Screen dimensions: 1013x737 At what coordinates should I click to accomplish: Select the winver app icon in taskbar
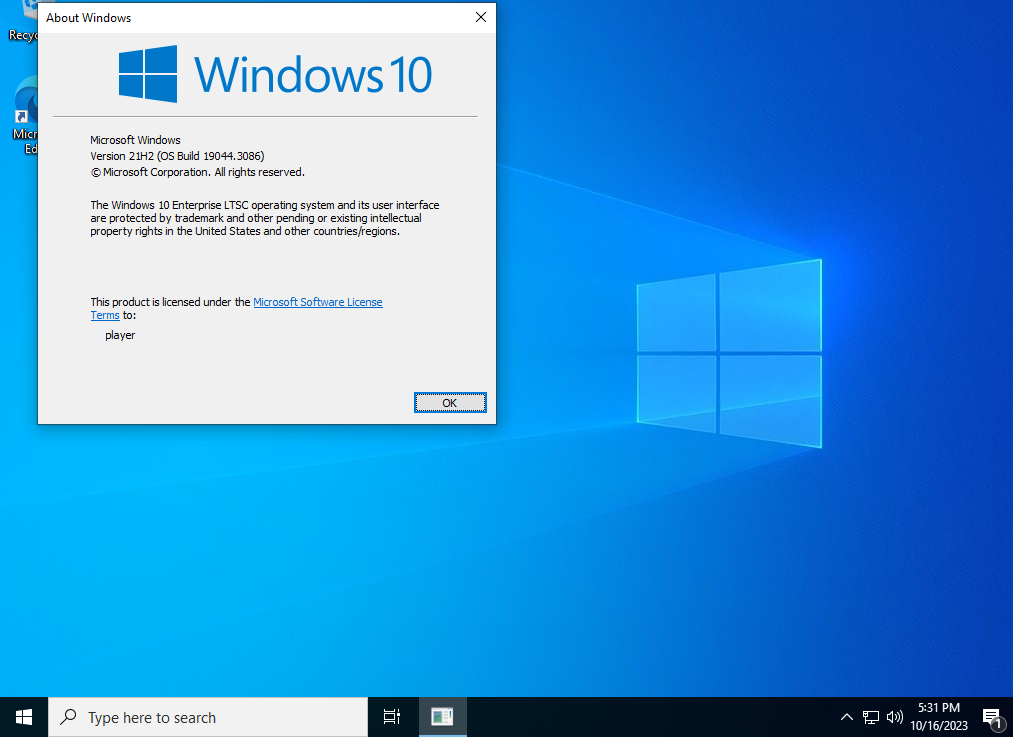pos(443,717)
